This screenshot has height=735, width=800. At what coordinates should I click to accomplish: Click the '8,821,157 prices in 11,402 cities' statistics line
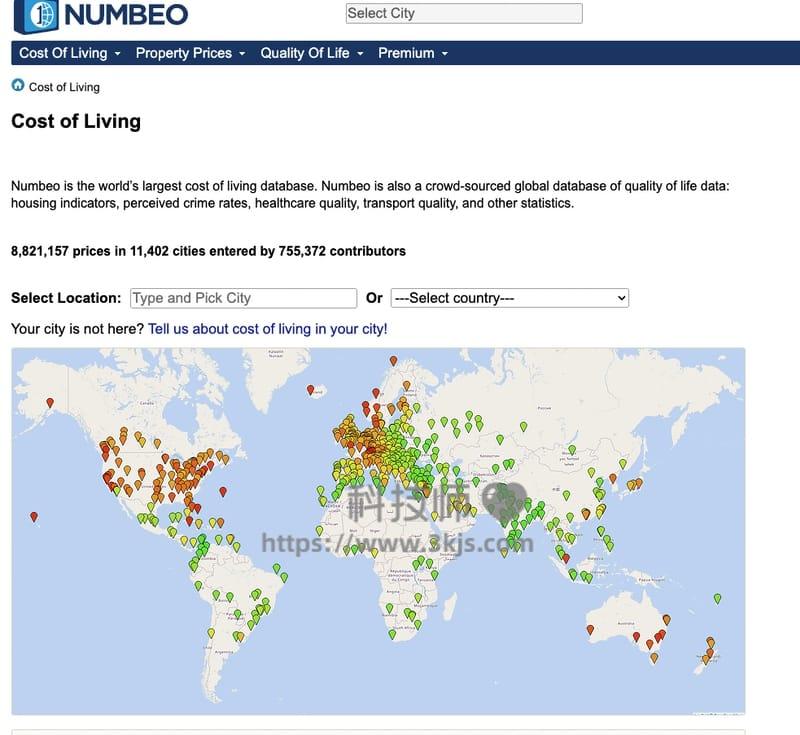208,251
